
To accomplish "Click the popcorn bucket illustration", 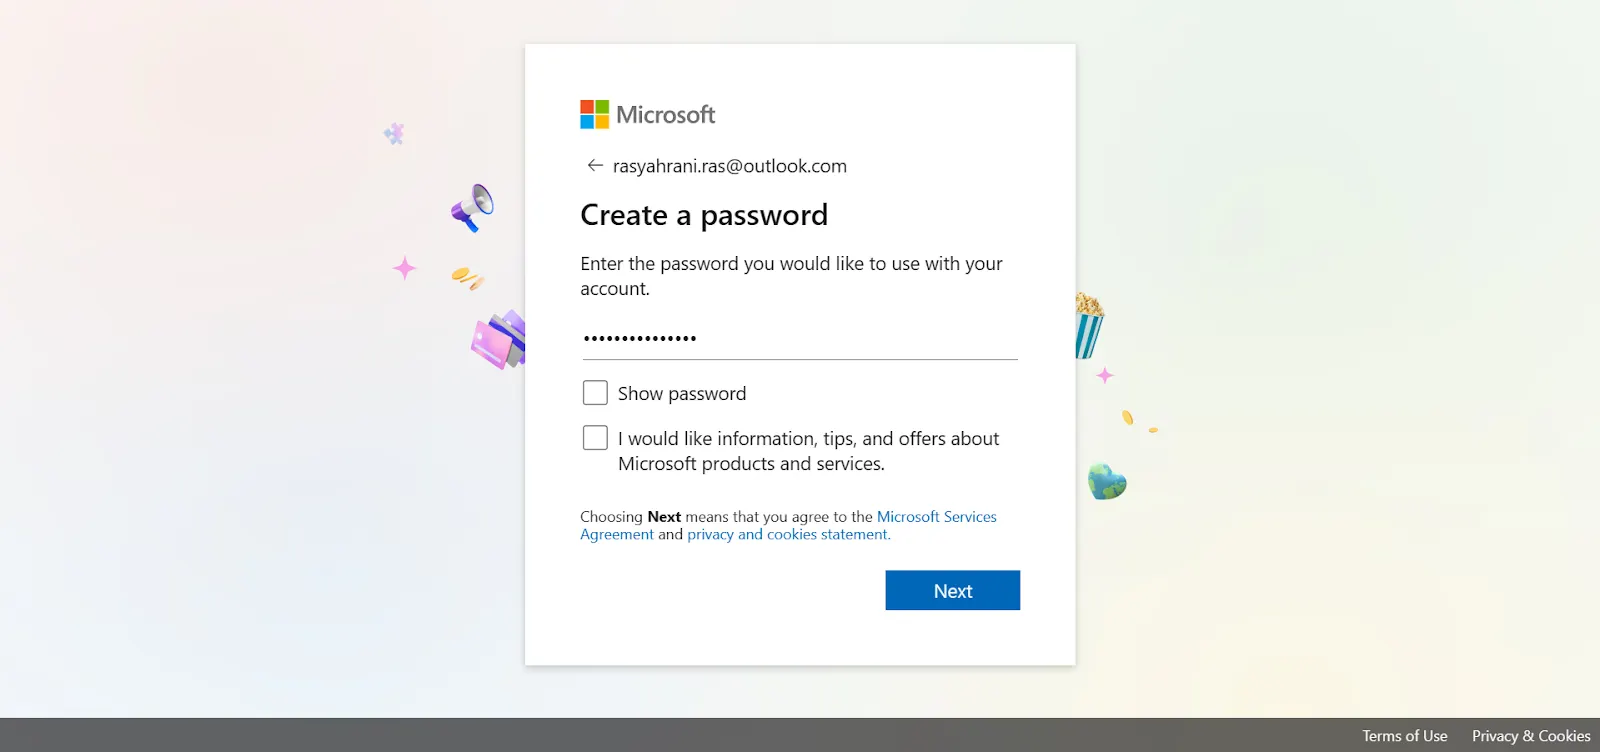I will pyautogui.click(x=1088, y=324).
